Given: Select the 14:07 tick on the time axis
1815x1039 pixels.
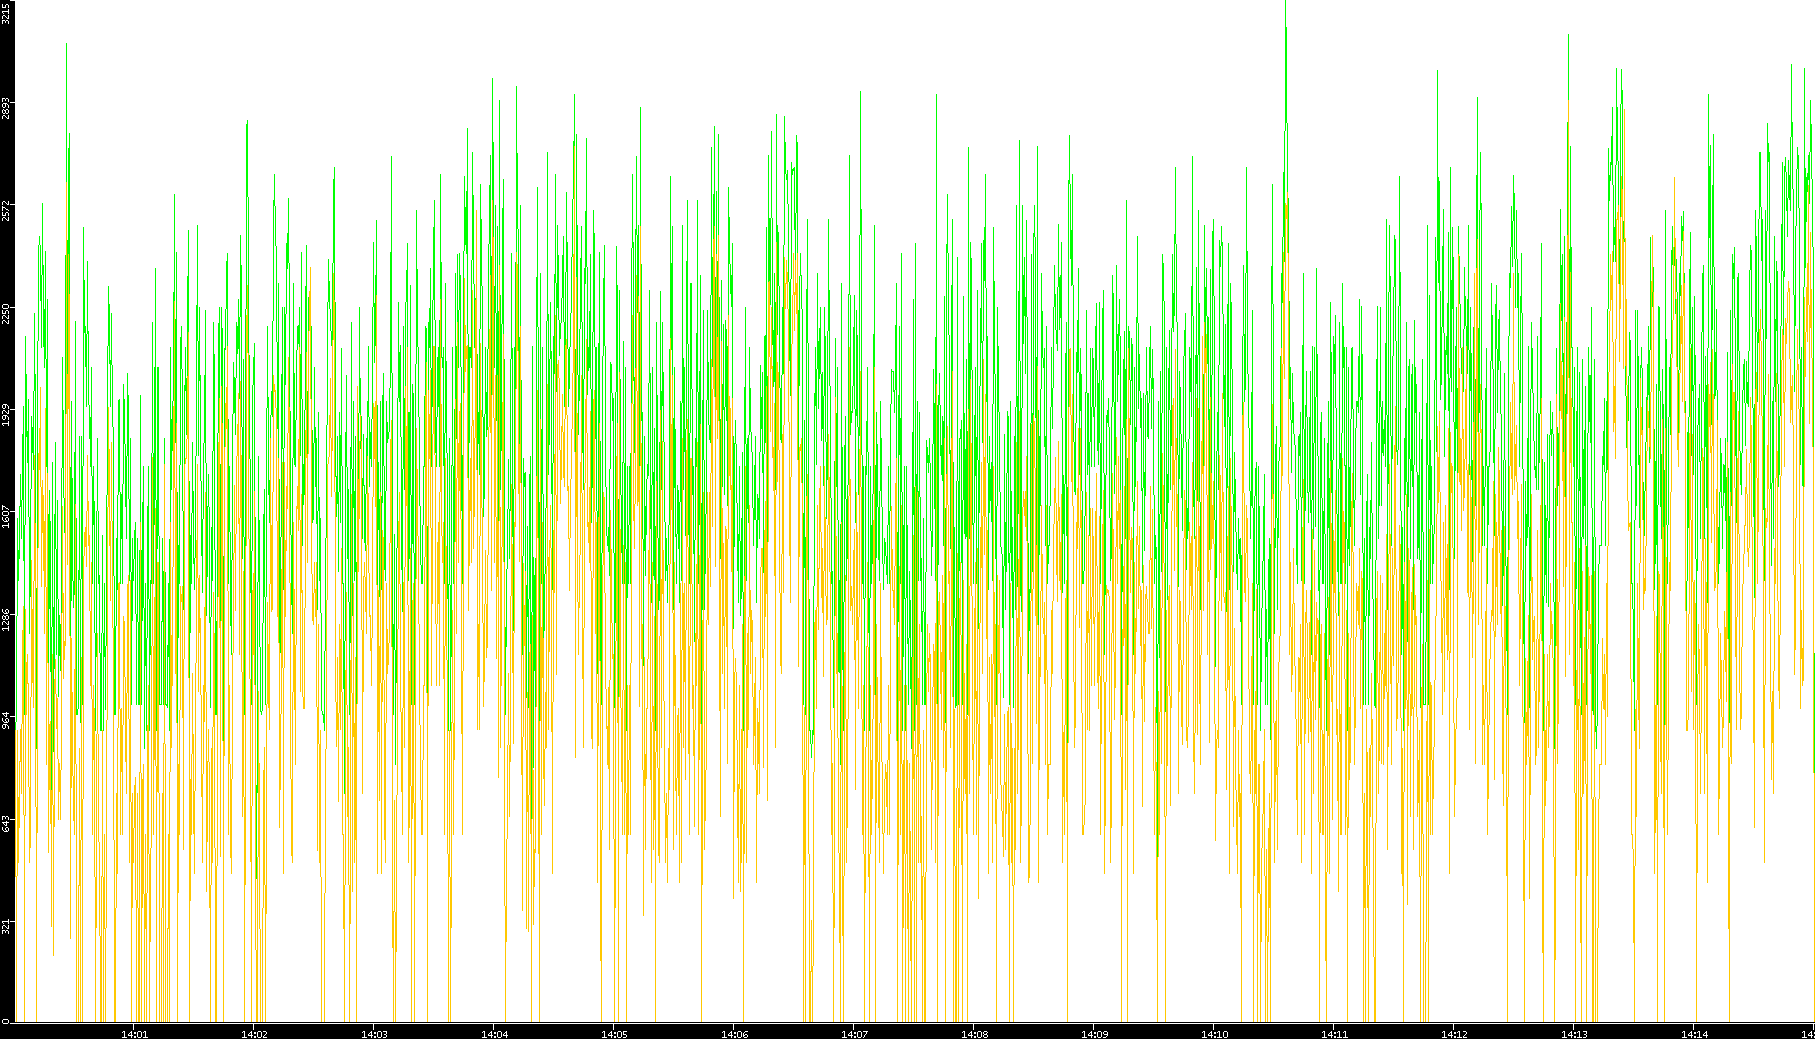Looking at the screenshot, I should click(854, 1033).
